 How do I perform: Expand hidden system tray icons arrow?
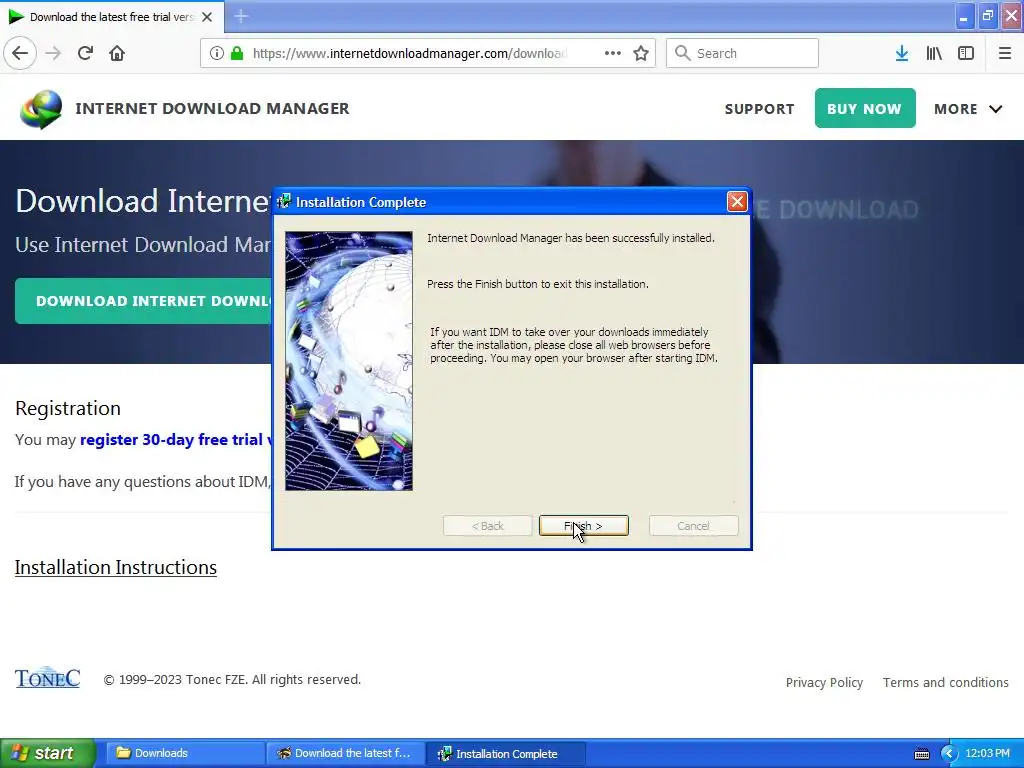[949, 754]
